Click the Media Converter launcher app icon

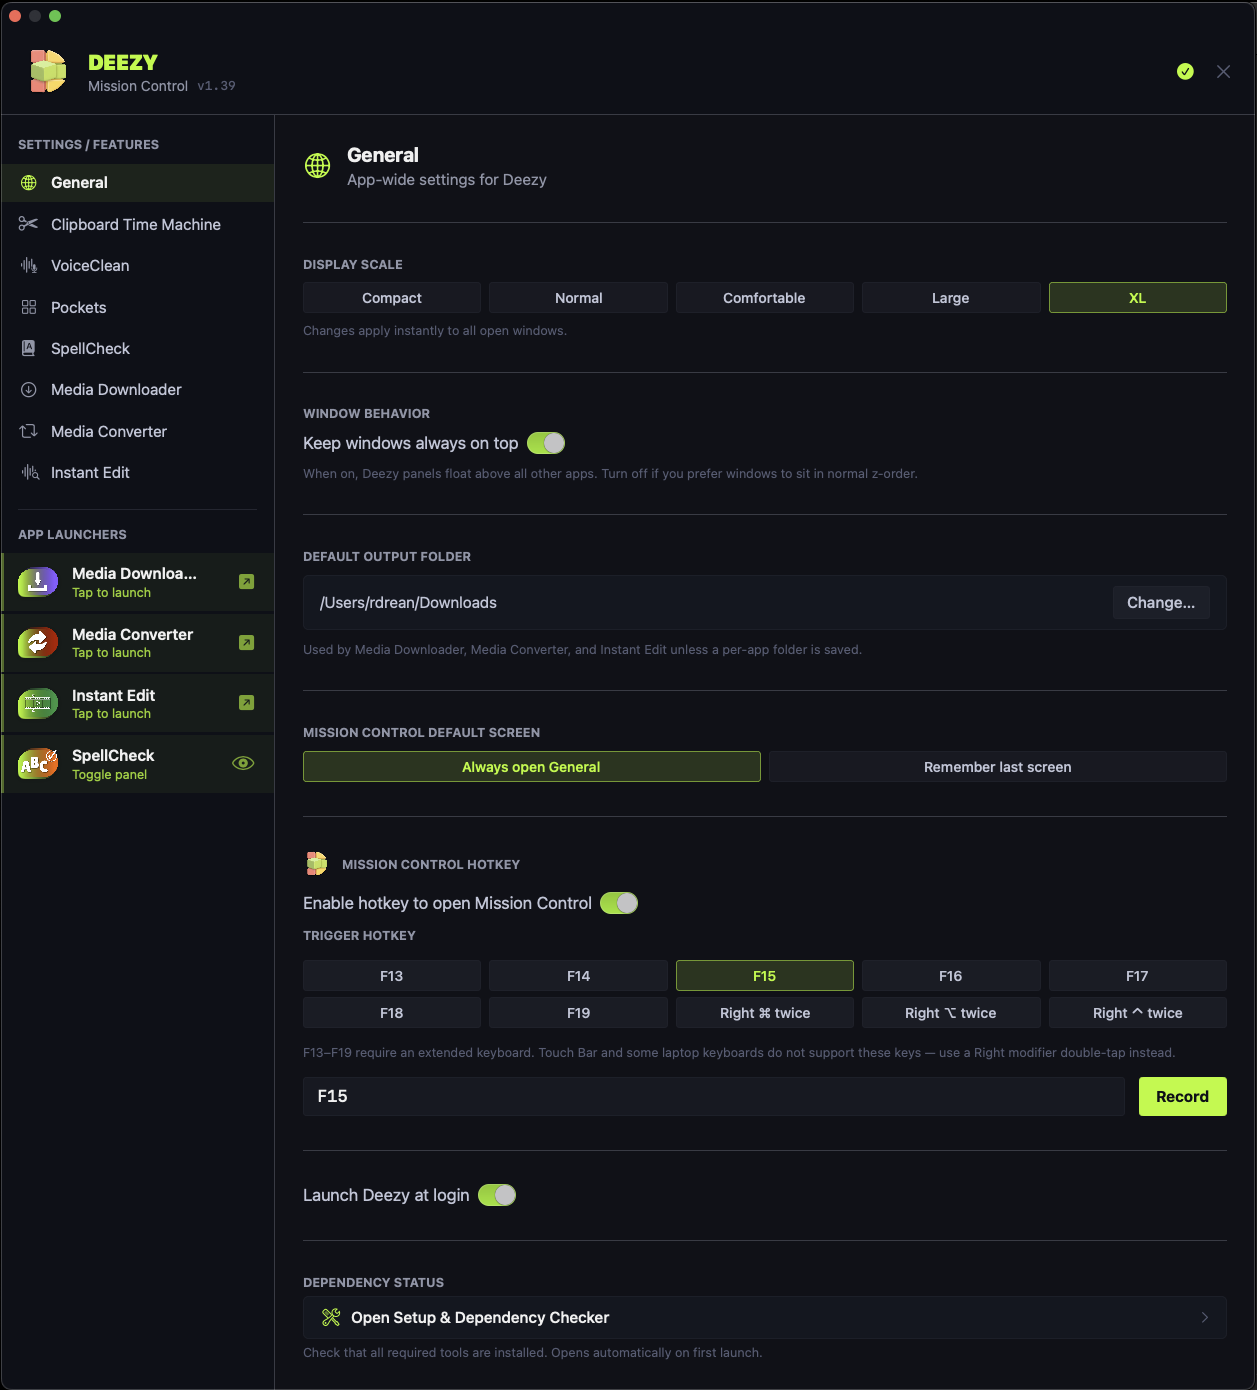click(x=38, y=643)
